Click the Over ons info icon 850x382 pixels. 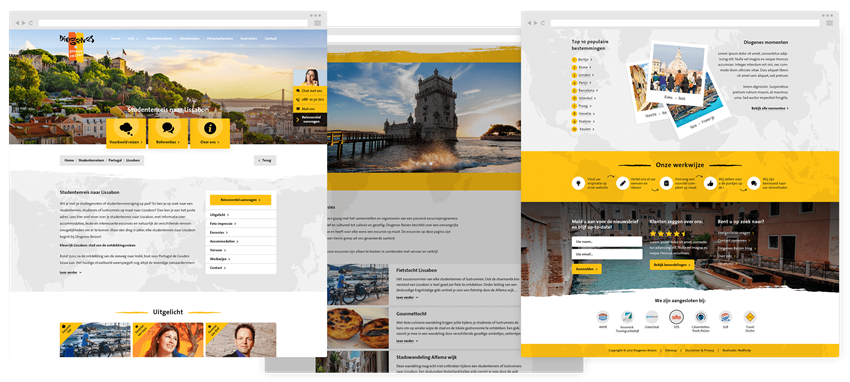(210, 128)
